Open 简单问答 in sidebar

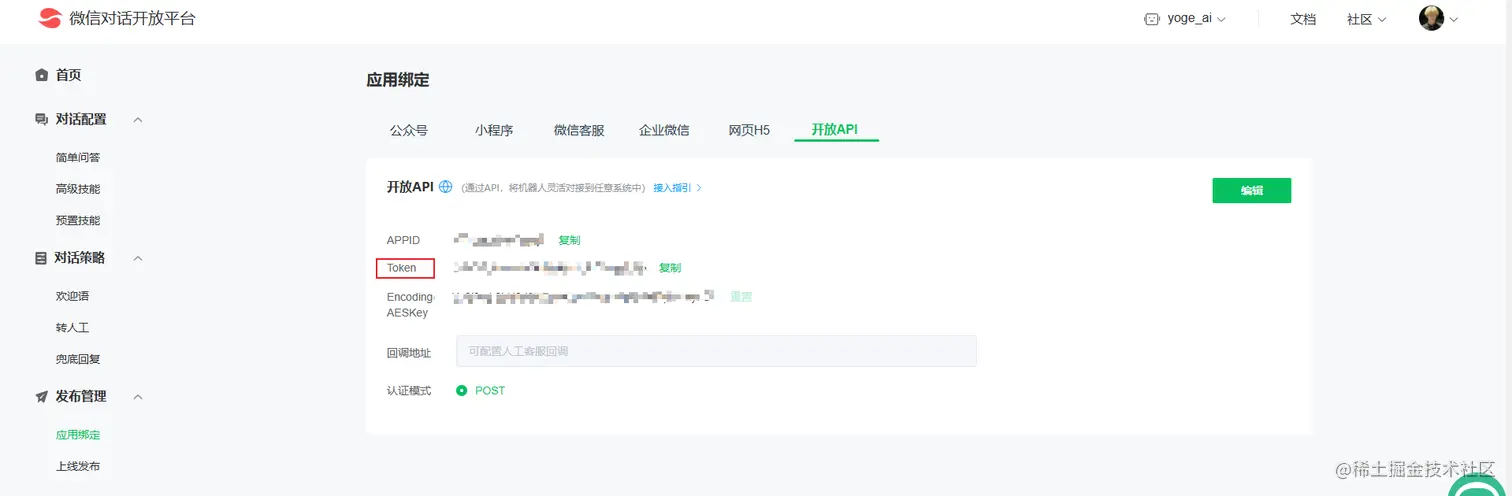tap(78, 157)
